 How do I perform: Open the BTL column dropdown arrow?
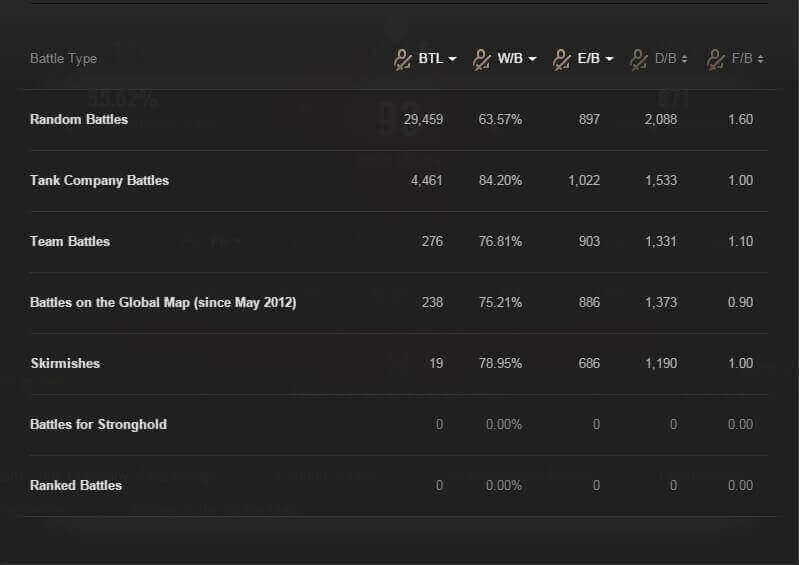[452, 59]
